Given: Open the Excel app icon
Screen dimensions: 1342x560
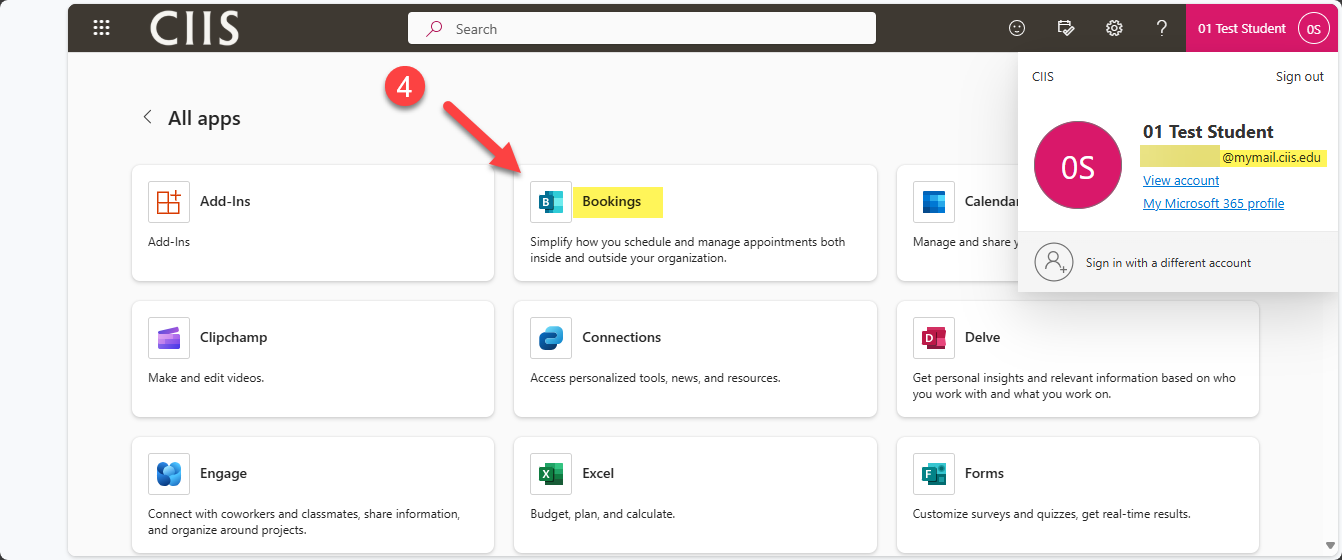Looking at the screenshot, I should point(551,474).
